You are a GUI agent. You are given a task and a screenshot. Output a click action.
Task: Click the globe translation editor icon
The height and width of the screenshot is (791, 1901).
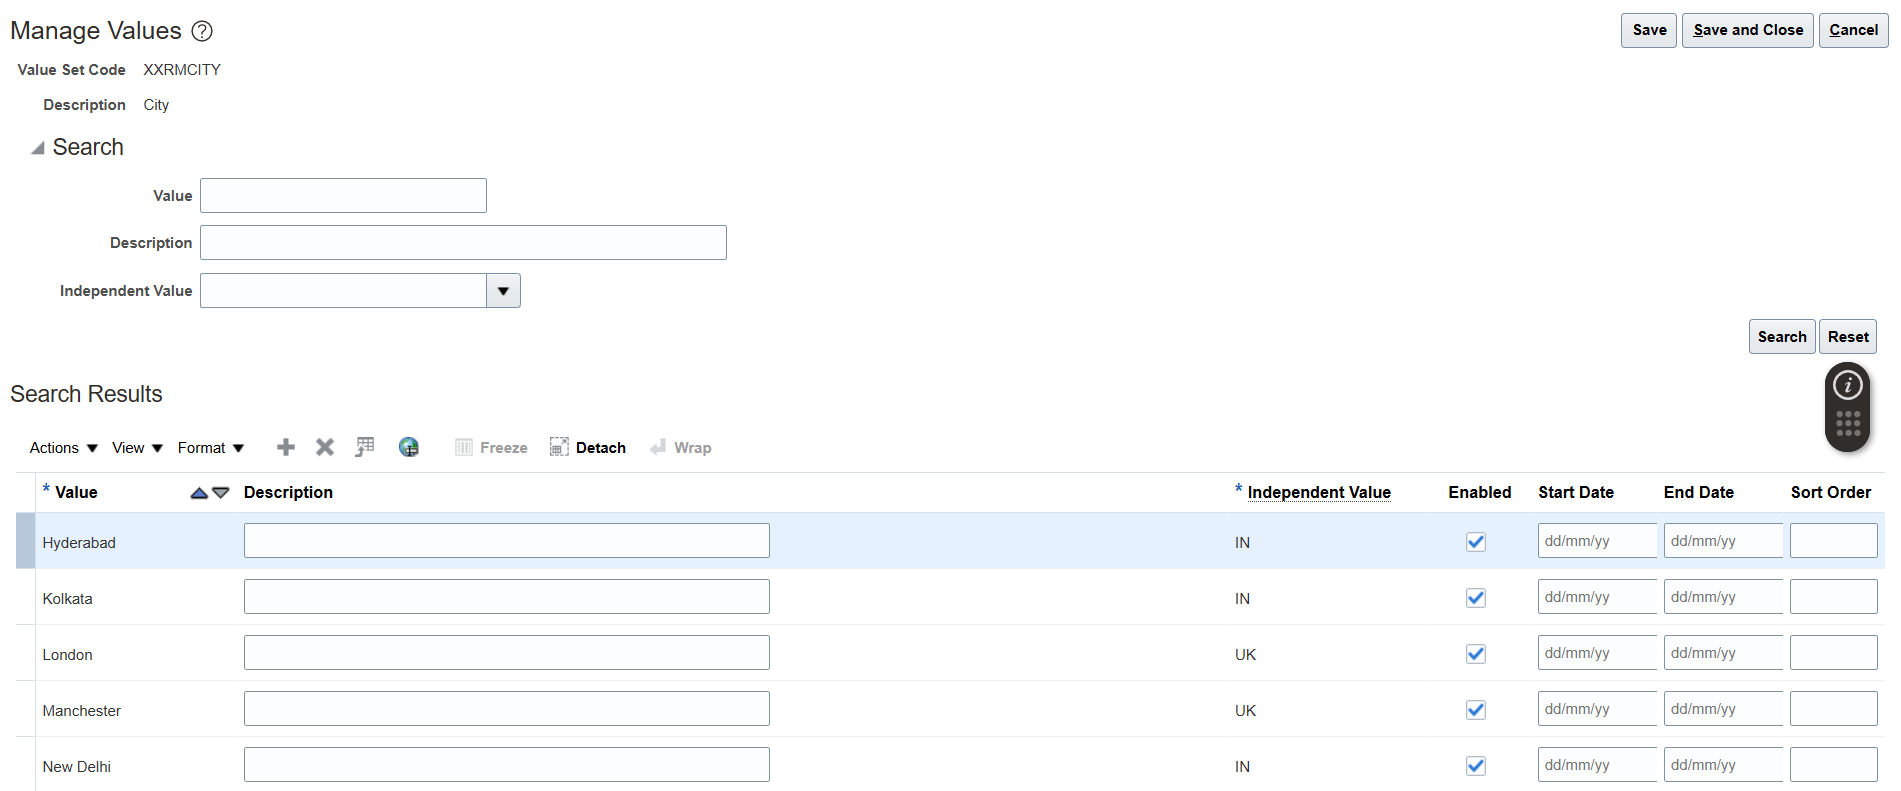click(x=409, y=447)
